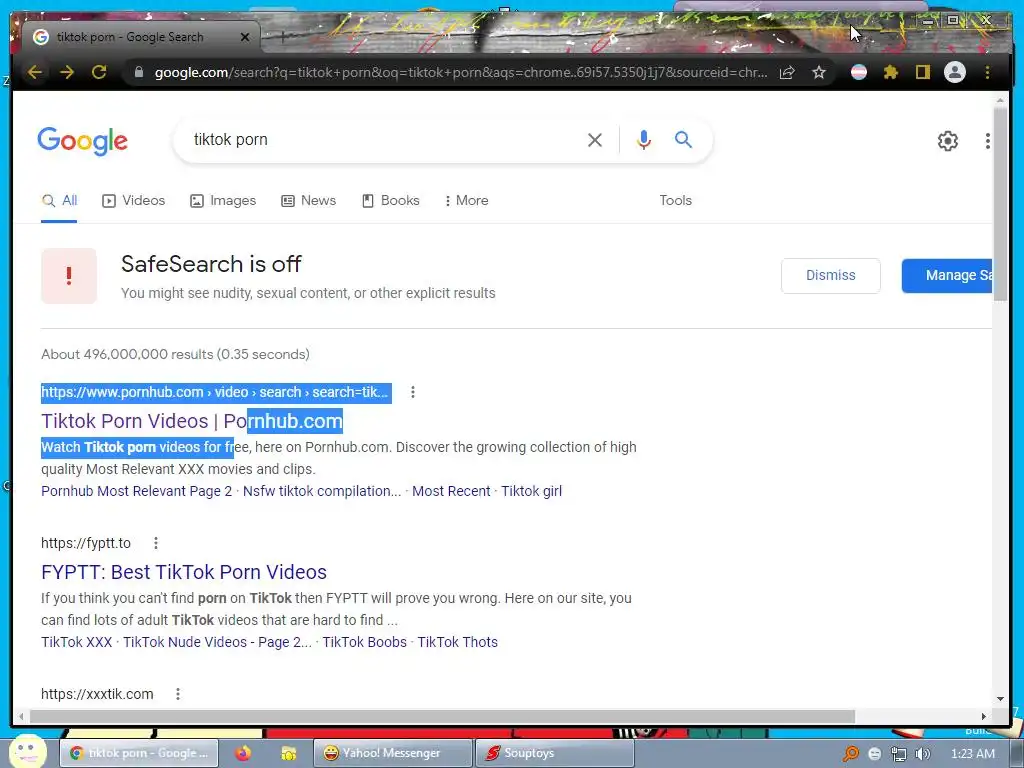The height and width of the screenshot is (768, 1024).
Task: Click the 1:23 AM clock
Action: [972, 754]
